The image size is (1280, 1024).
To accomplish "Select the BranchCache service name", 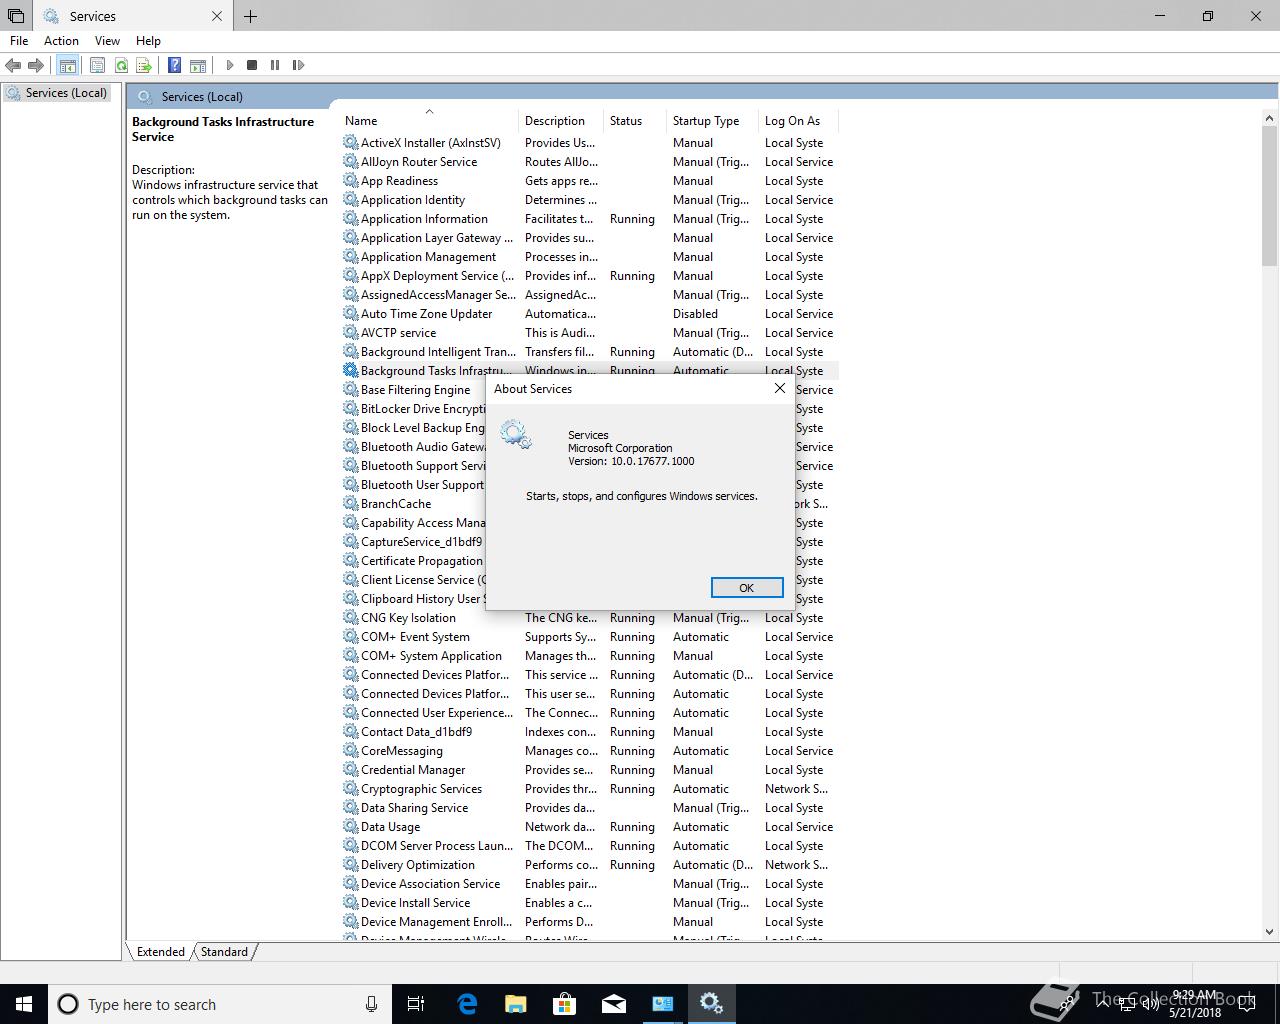I will tap(396, 504).
